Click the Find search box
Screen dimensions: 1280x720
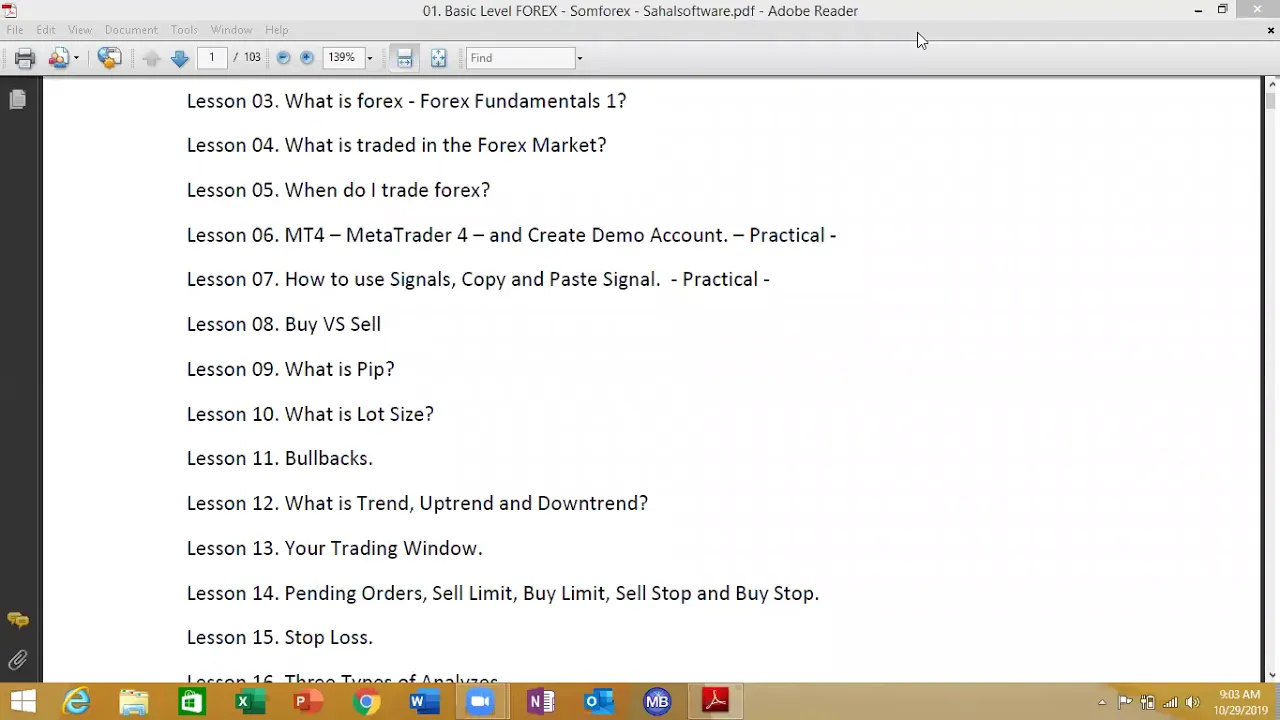[x=520, y=58]
